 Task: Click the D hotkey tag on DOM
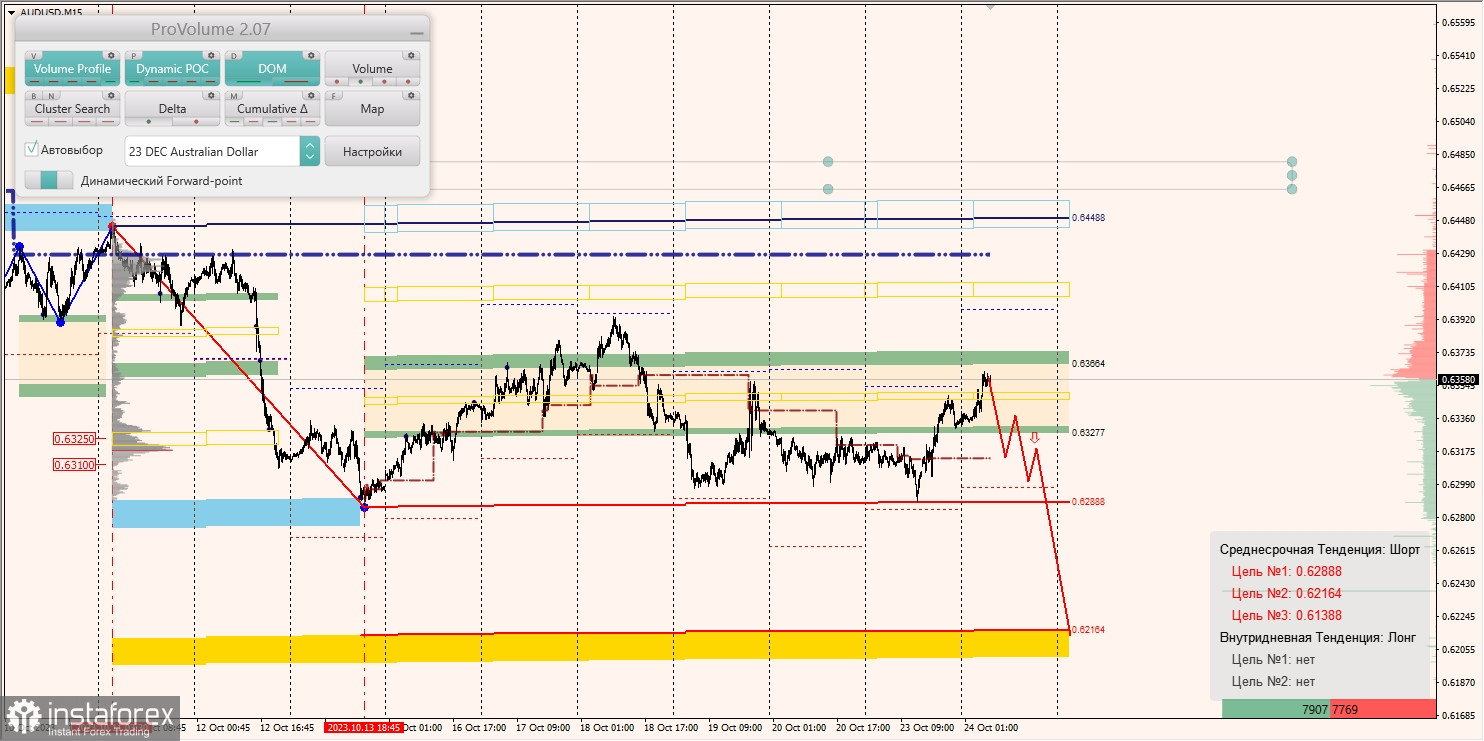[234, 56]
